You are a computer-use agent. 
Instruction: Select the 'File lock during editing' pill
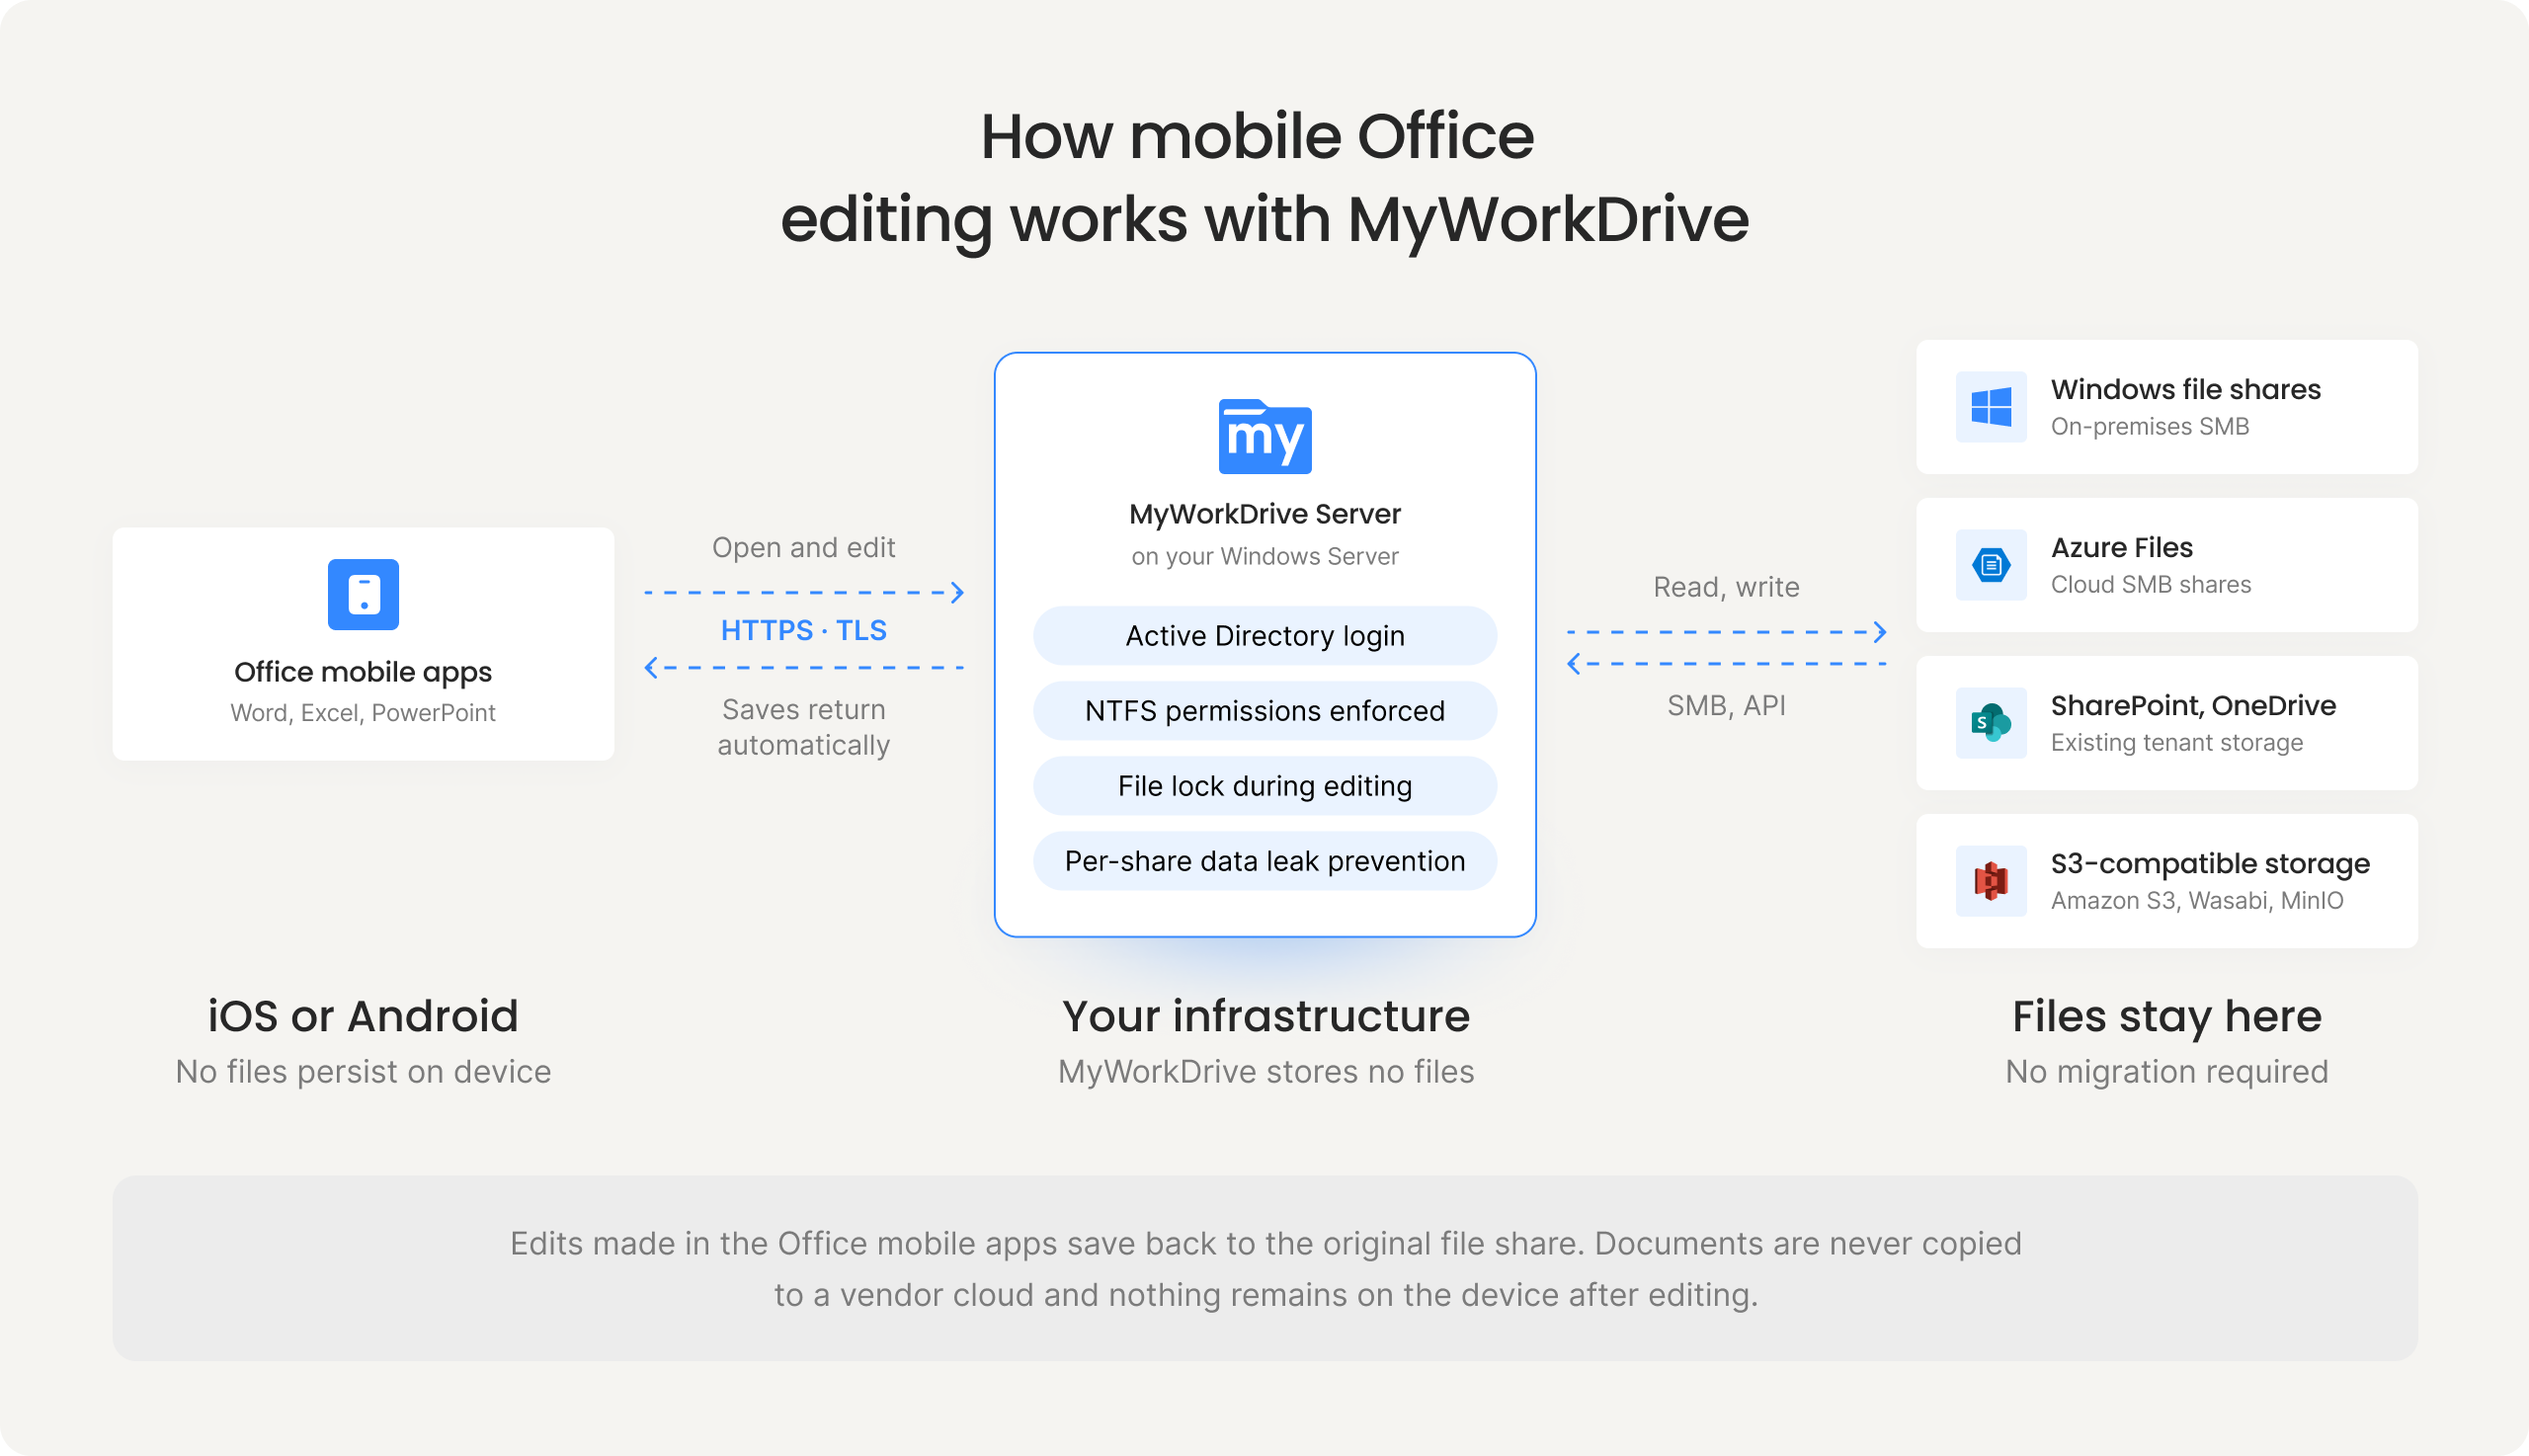point(1265,786)
